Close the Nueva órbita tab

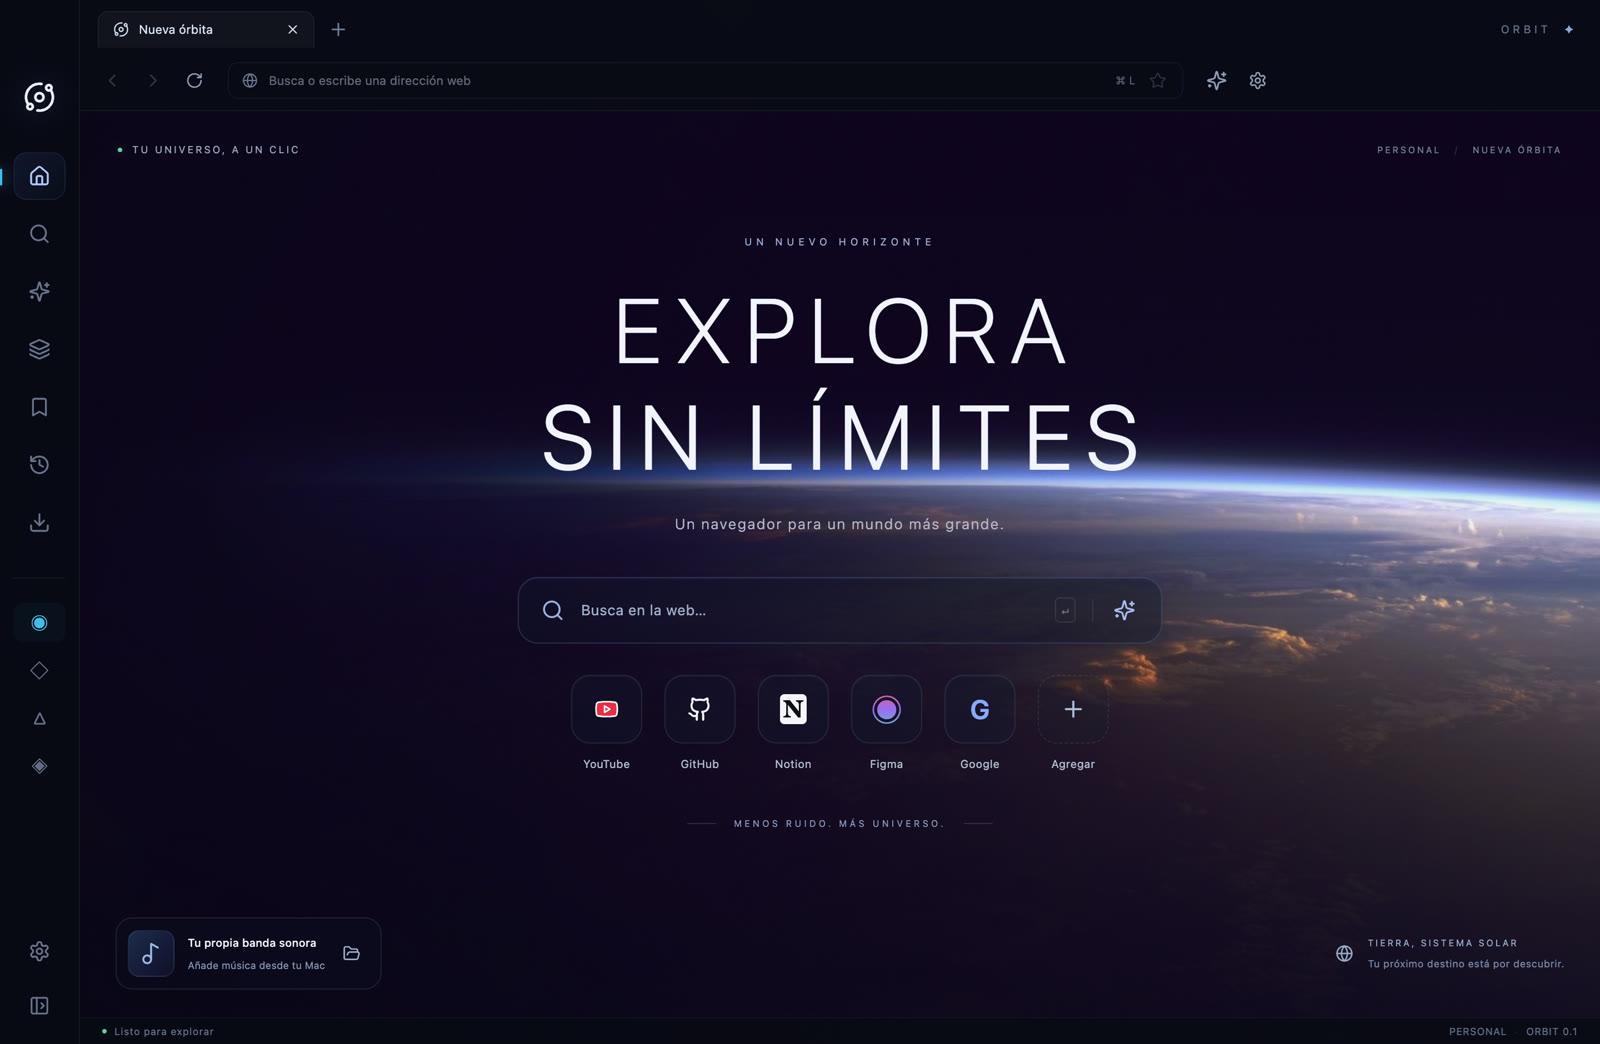pyautogui.click(x=293, y=30)
